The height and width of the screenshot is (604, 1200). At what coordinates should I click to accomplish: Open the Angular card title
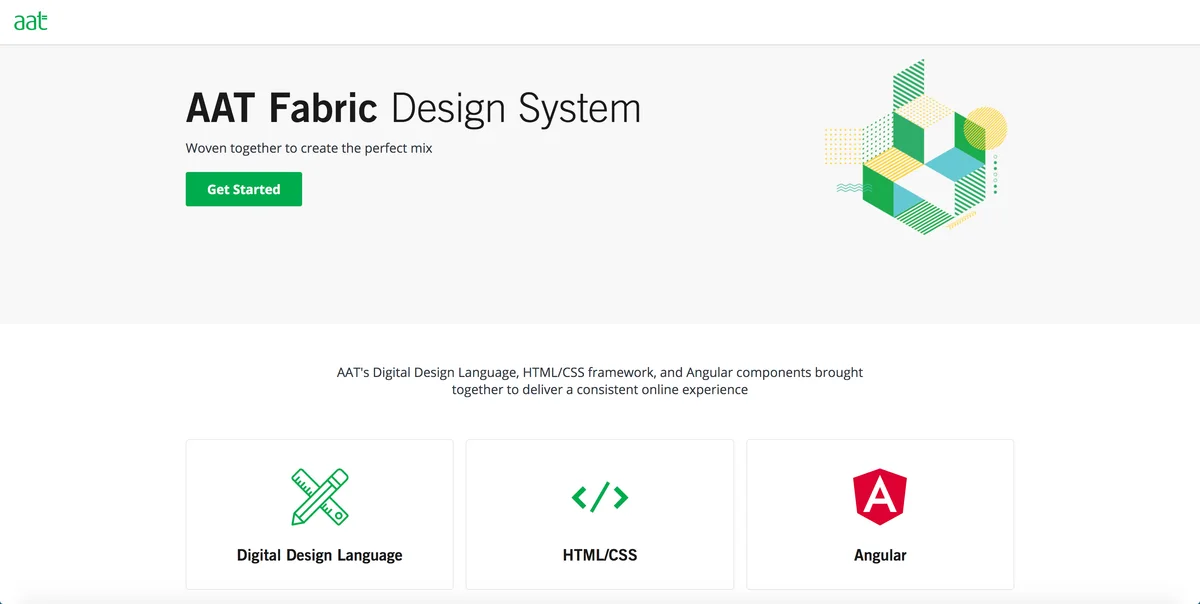pyautogui.click(x=880, y=555)
